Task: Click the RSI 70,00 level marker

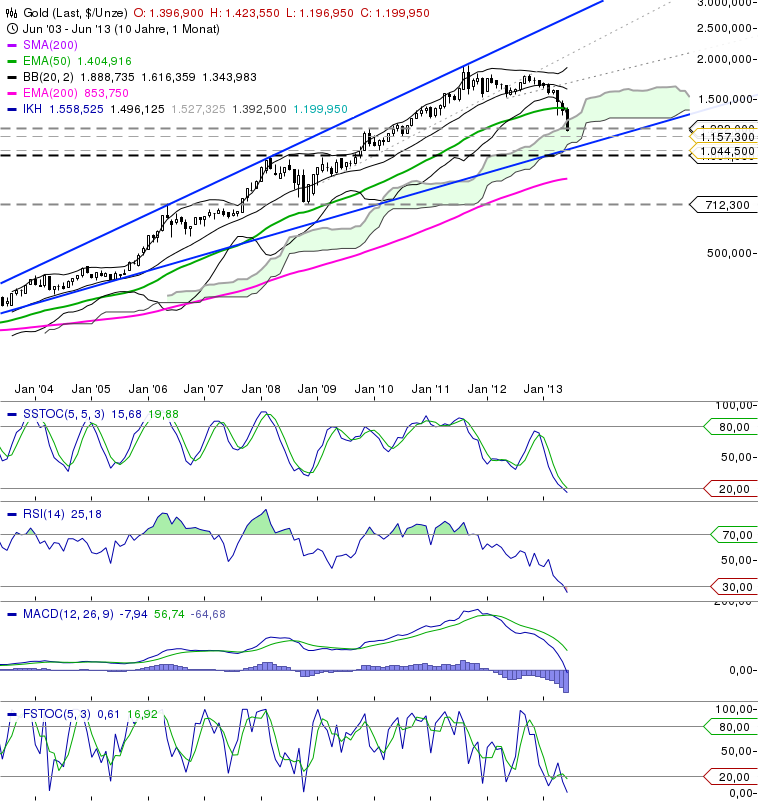Action: pos(734,535)
